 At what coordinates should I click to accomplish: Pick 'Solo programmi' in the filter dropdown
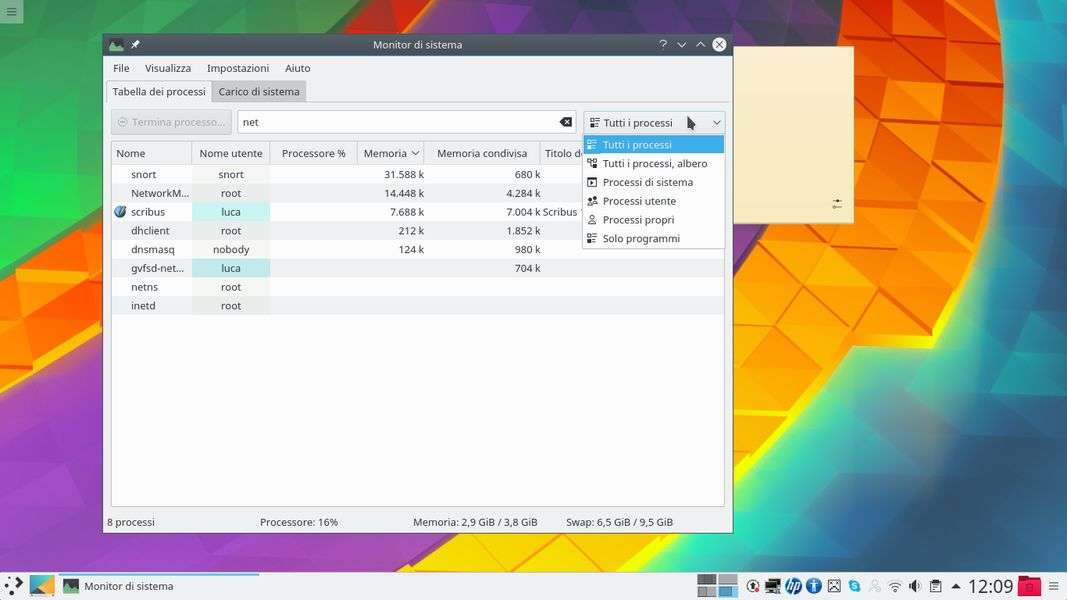click(x=640, y=239)
